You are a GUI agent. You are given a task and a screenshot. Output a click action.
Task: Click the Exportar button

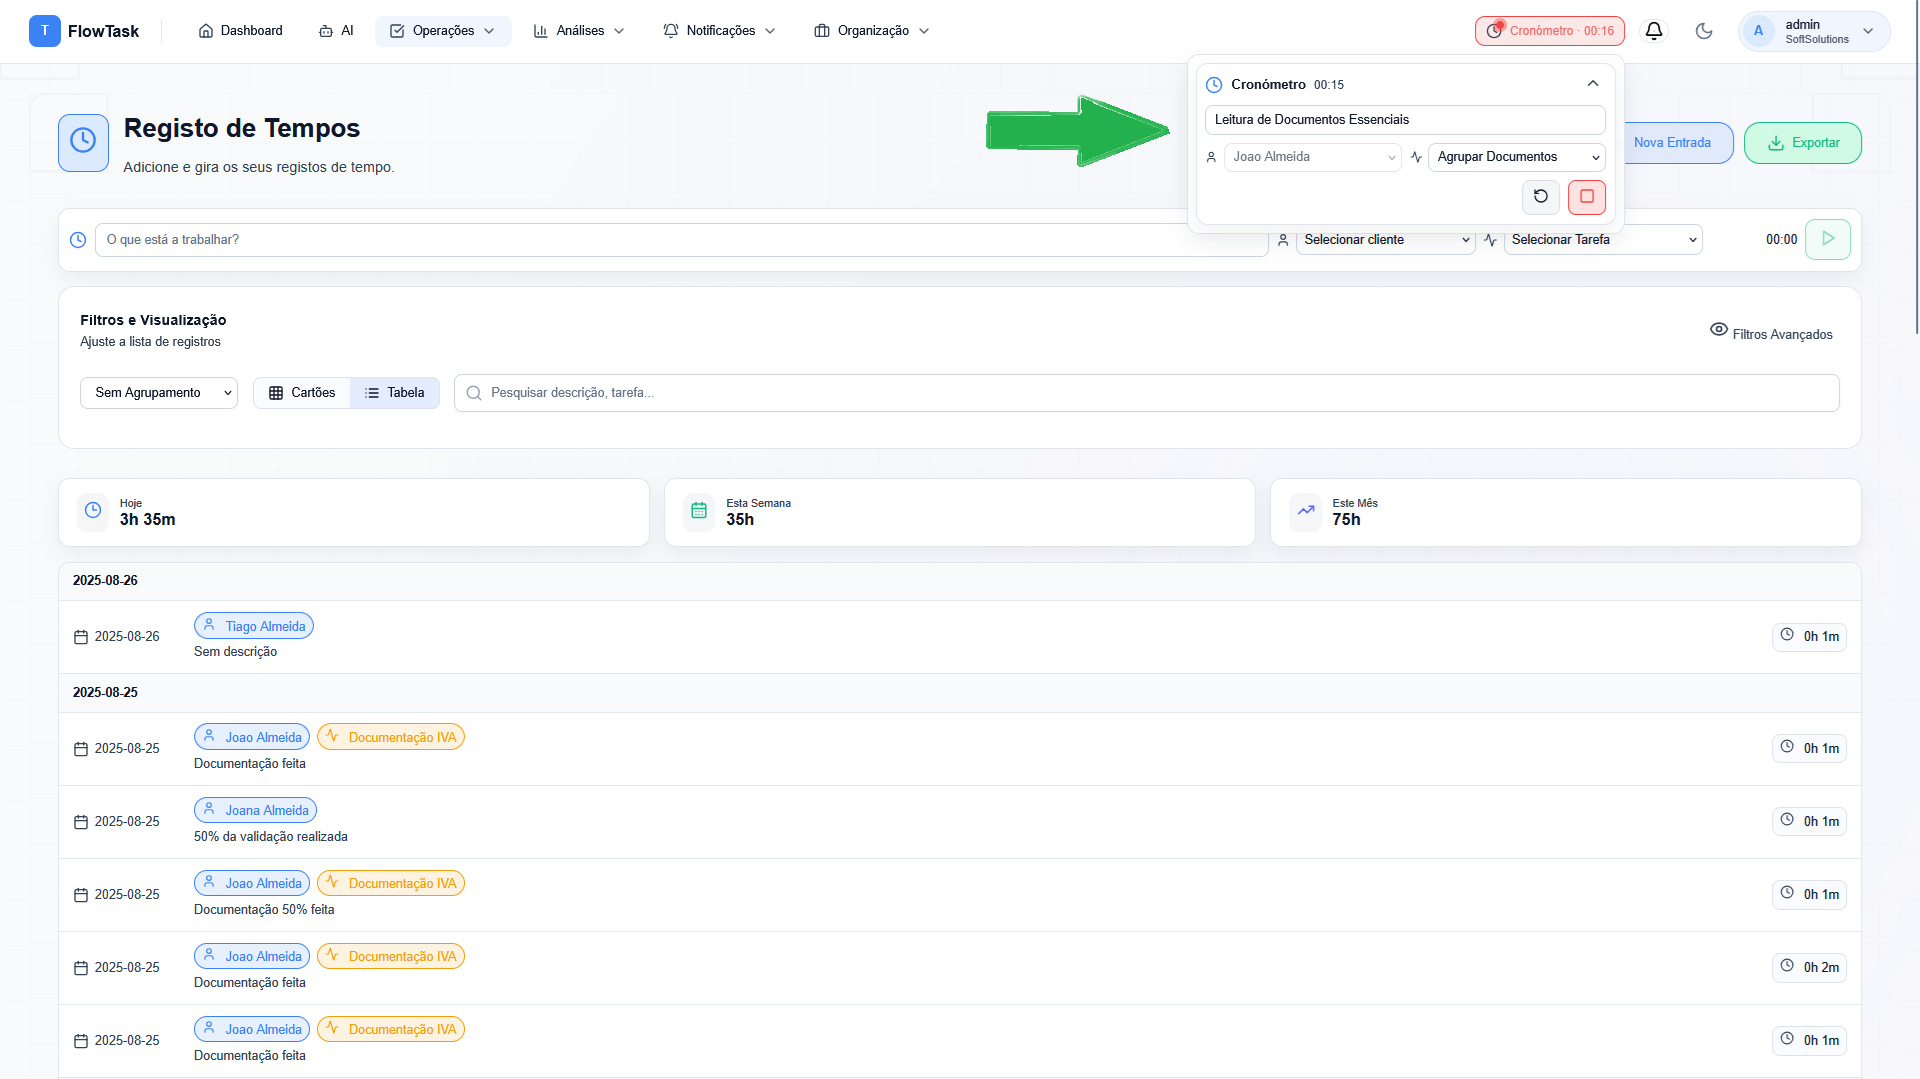click(1802, 143)
